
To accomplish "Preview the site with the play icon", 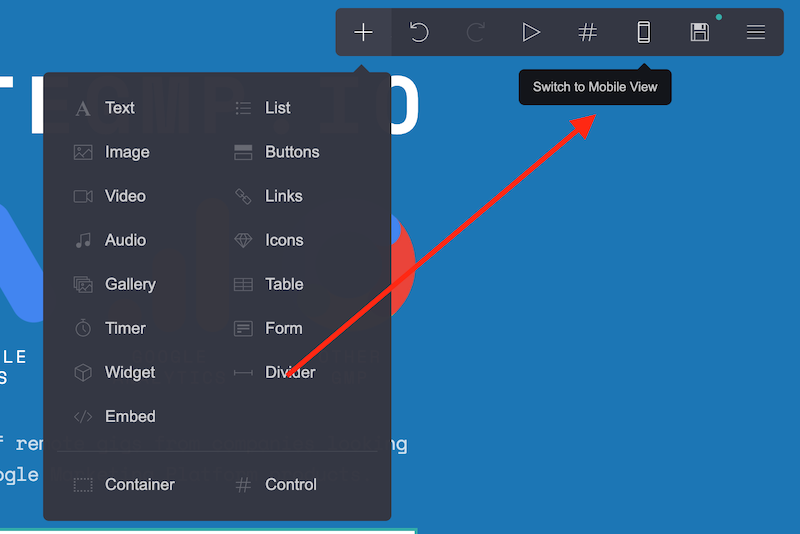I will [531, 32].
